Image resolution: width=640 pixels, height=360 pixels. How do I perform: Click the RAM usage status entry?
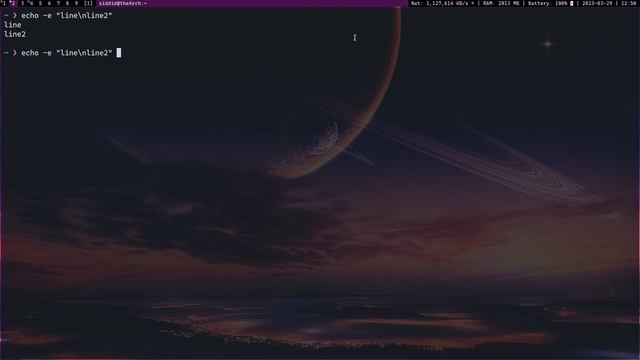click(501, 3)
